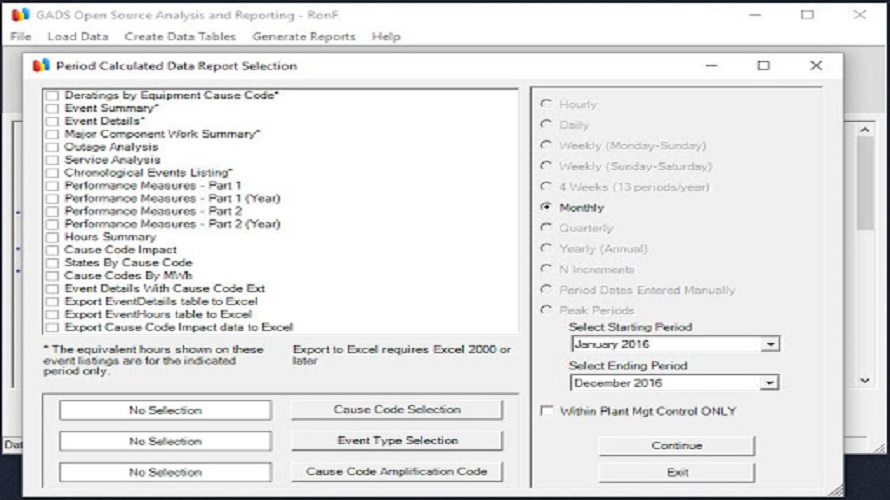Open the Generate Reports menu
Image resolution: width=890 pixels, height=500 pixels.
click(303, 36)
